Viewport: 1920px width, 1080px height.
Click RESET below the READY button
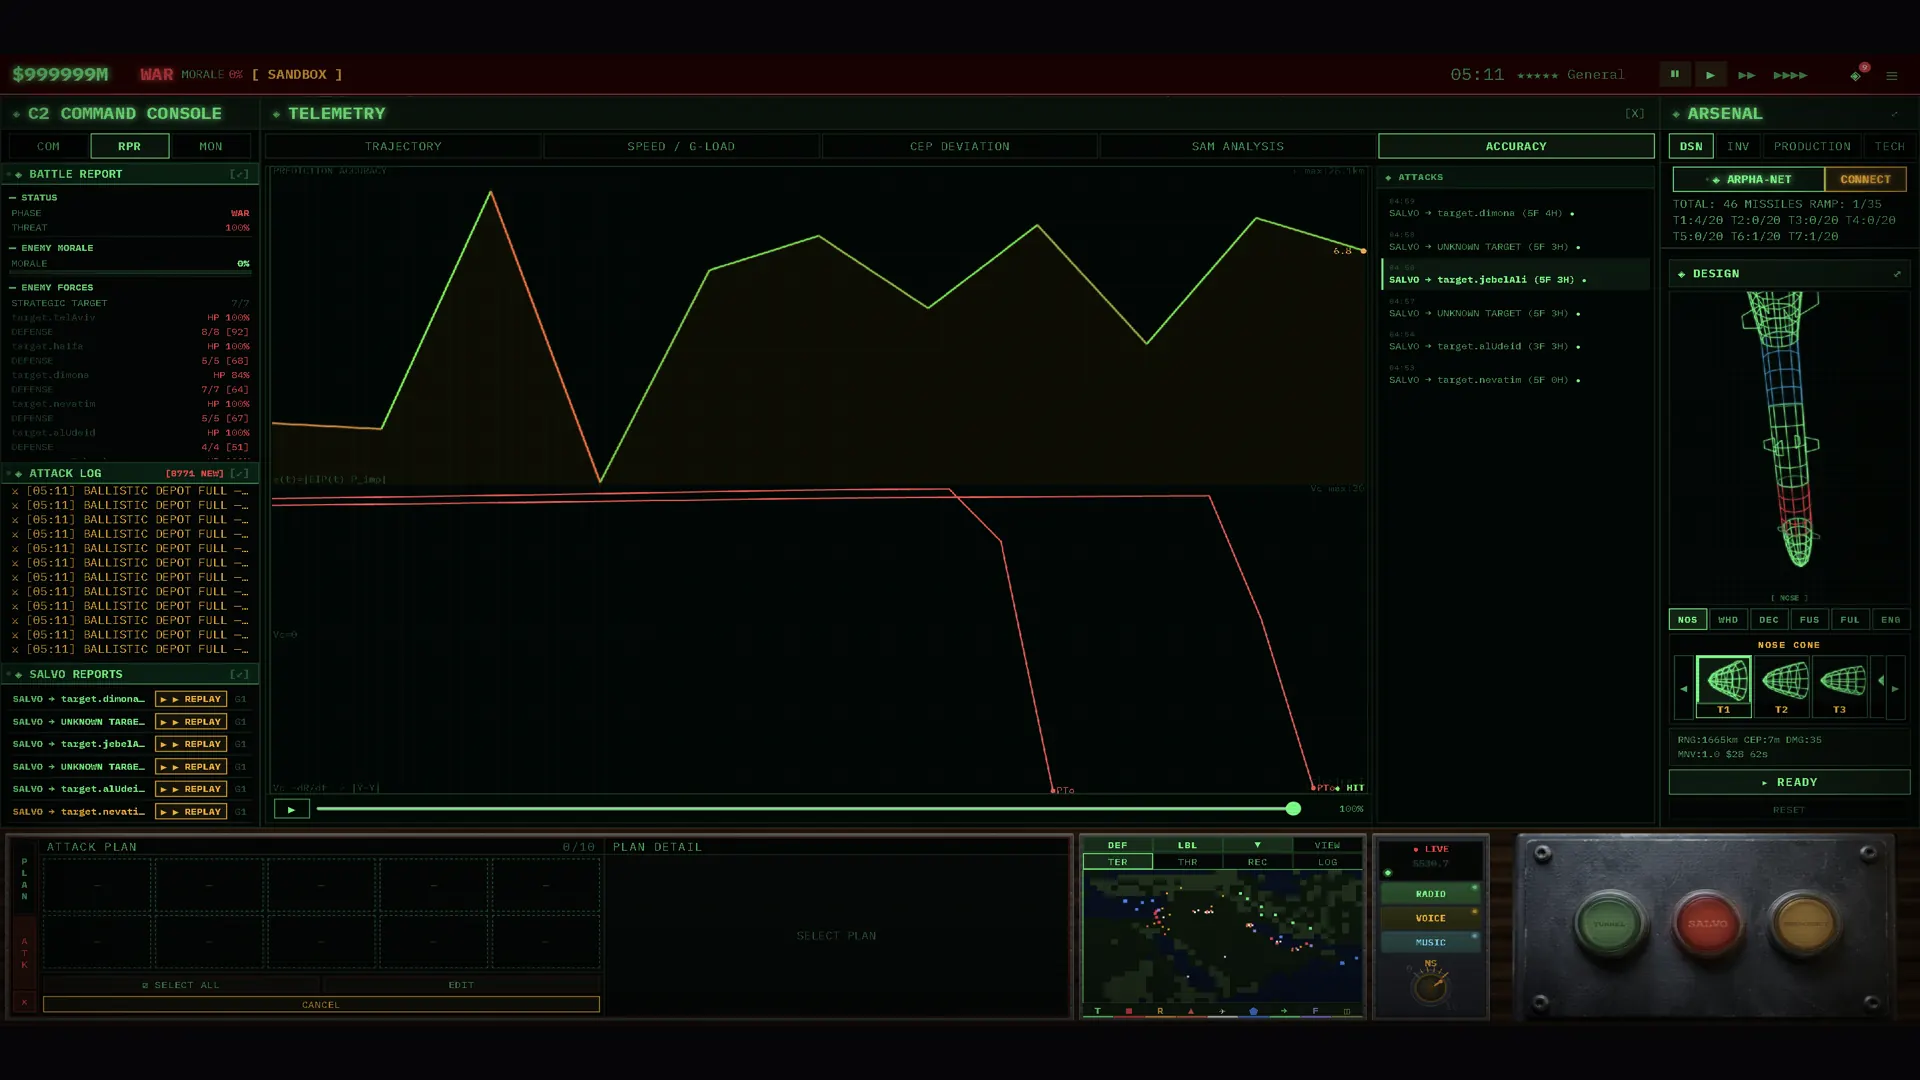click(1789, 810)
